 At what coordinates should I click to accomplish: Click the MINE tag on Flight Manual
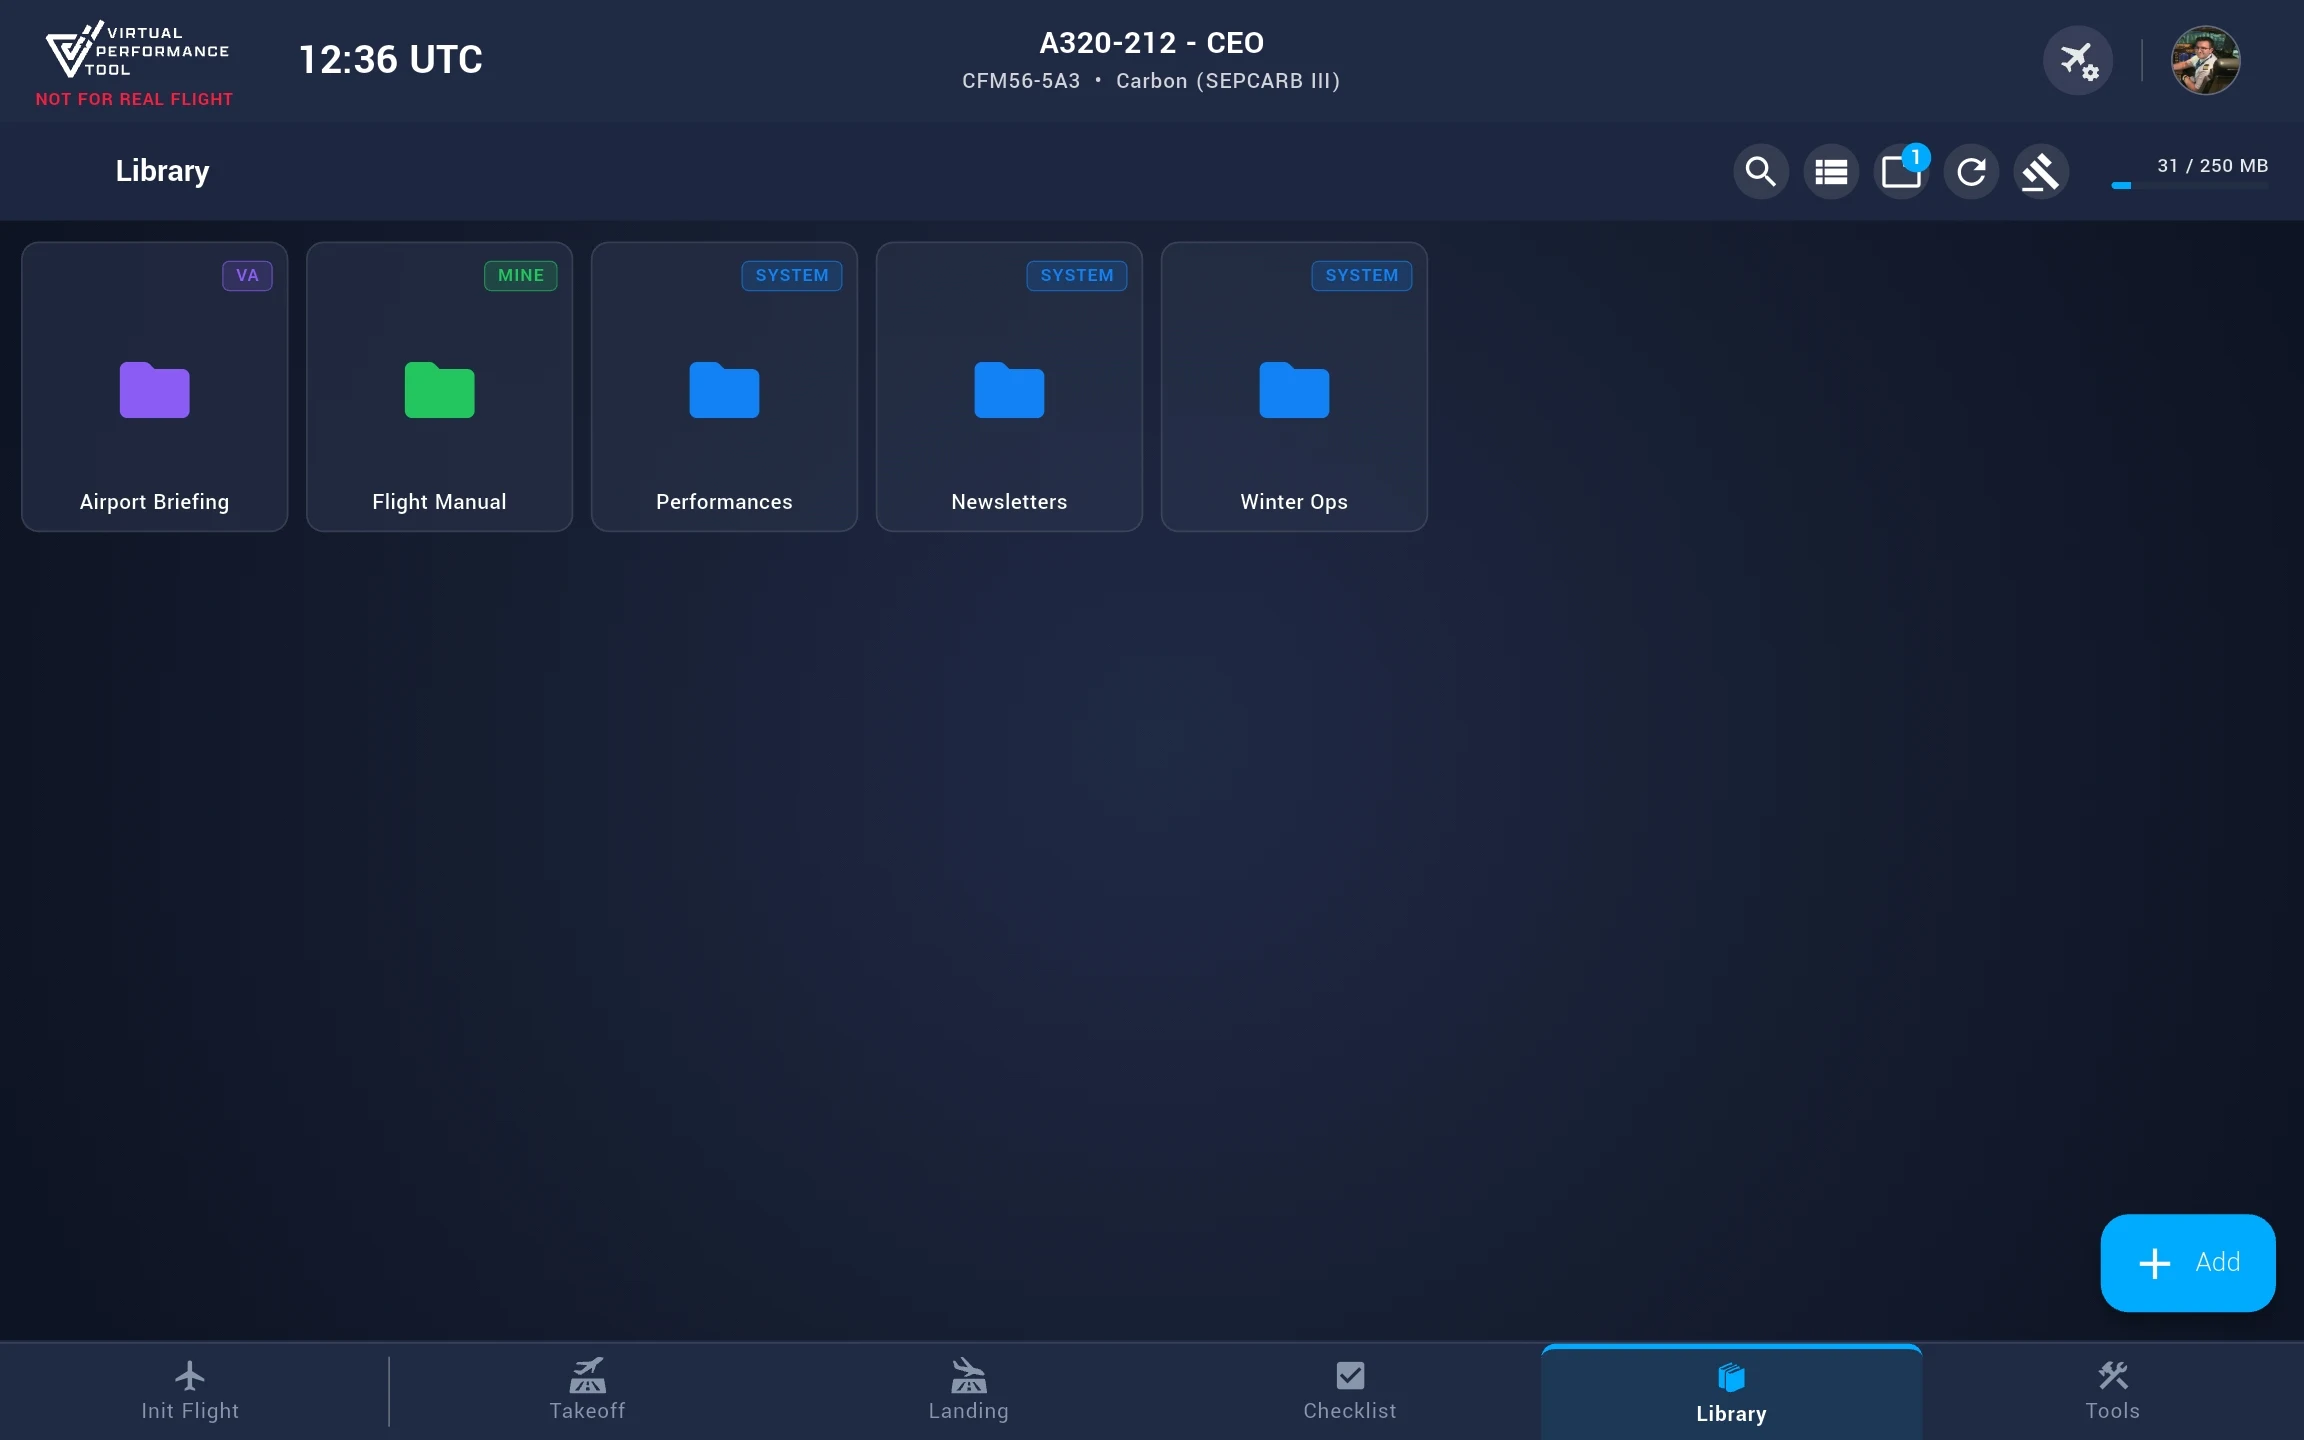pyautogui.click(x=521, y=276)
